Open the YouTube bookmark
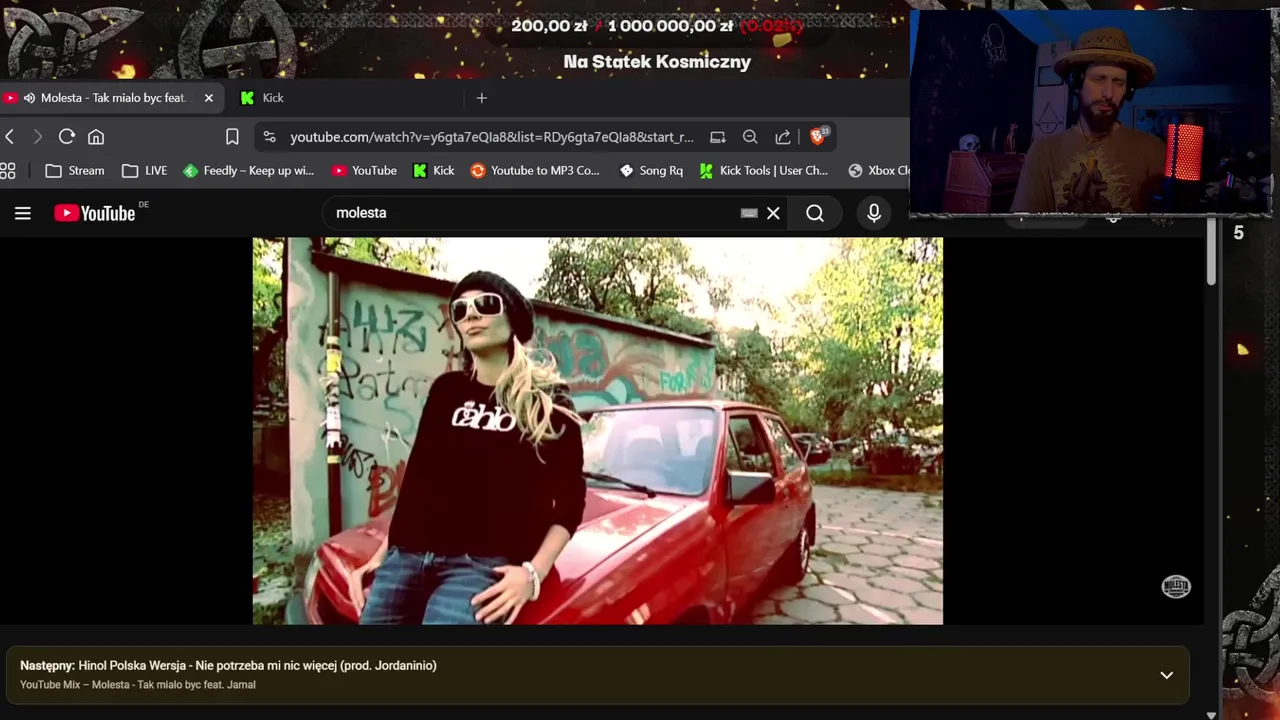1280x720 pixels. (x=364, y=171)
